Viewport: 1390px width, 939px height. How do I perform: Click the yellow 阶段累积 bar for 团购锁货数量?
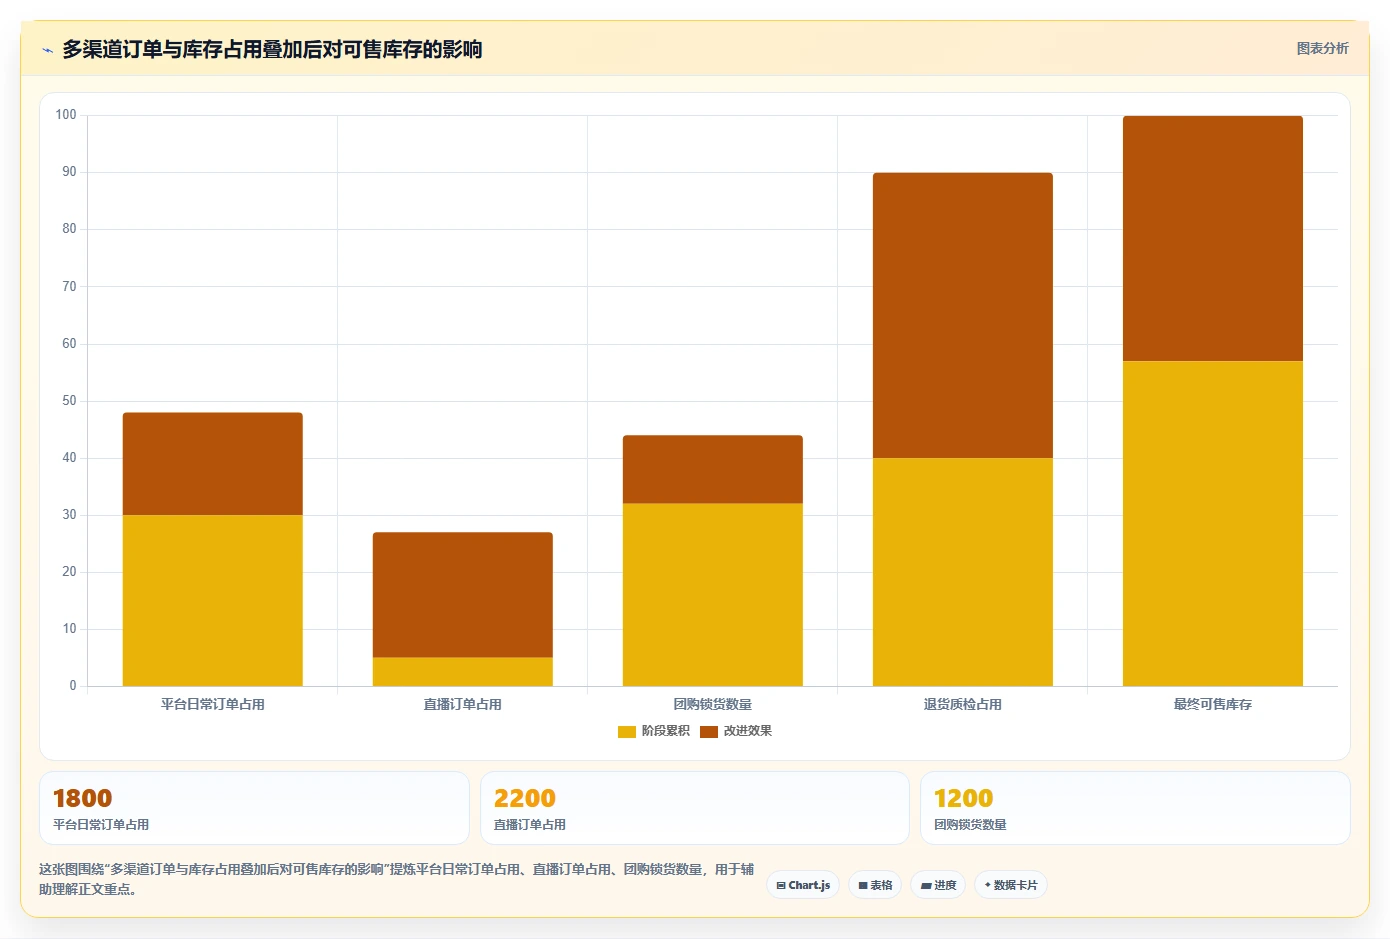(x=713, y=595)
